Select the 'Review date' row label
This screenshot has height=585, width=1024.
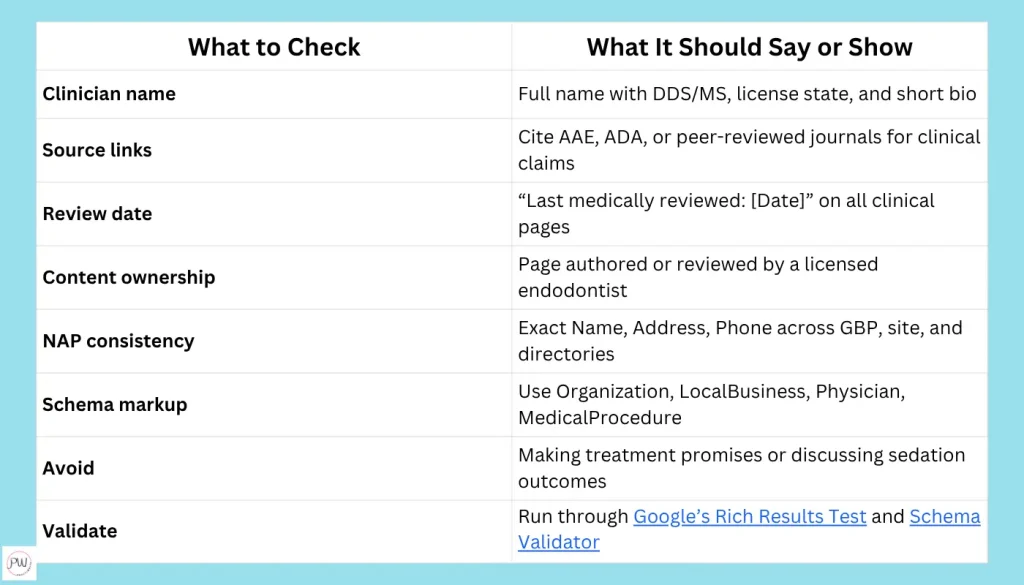click(97, 214)
